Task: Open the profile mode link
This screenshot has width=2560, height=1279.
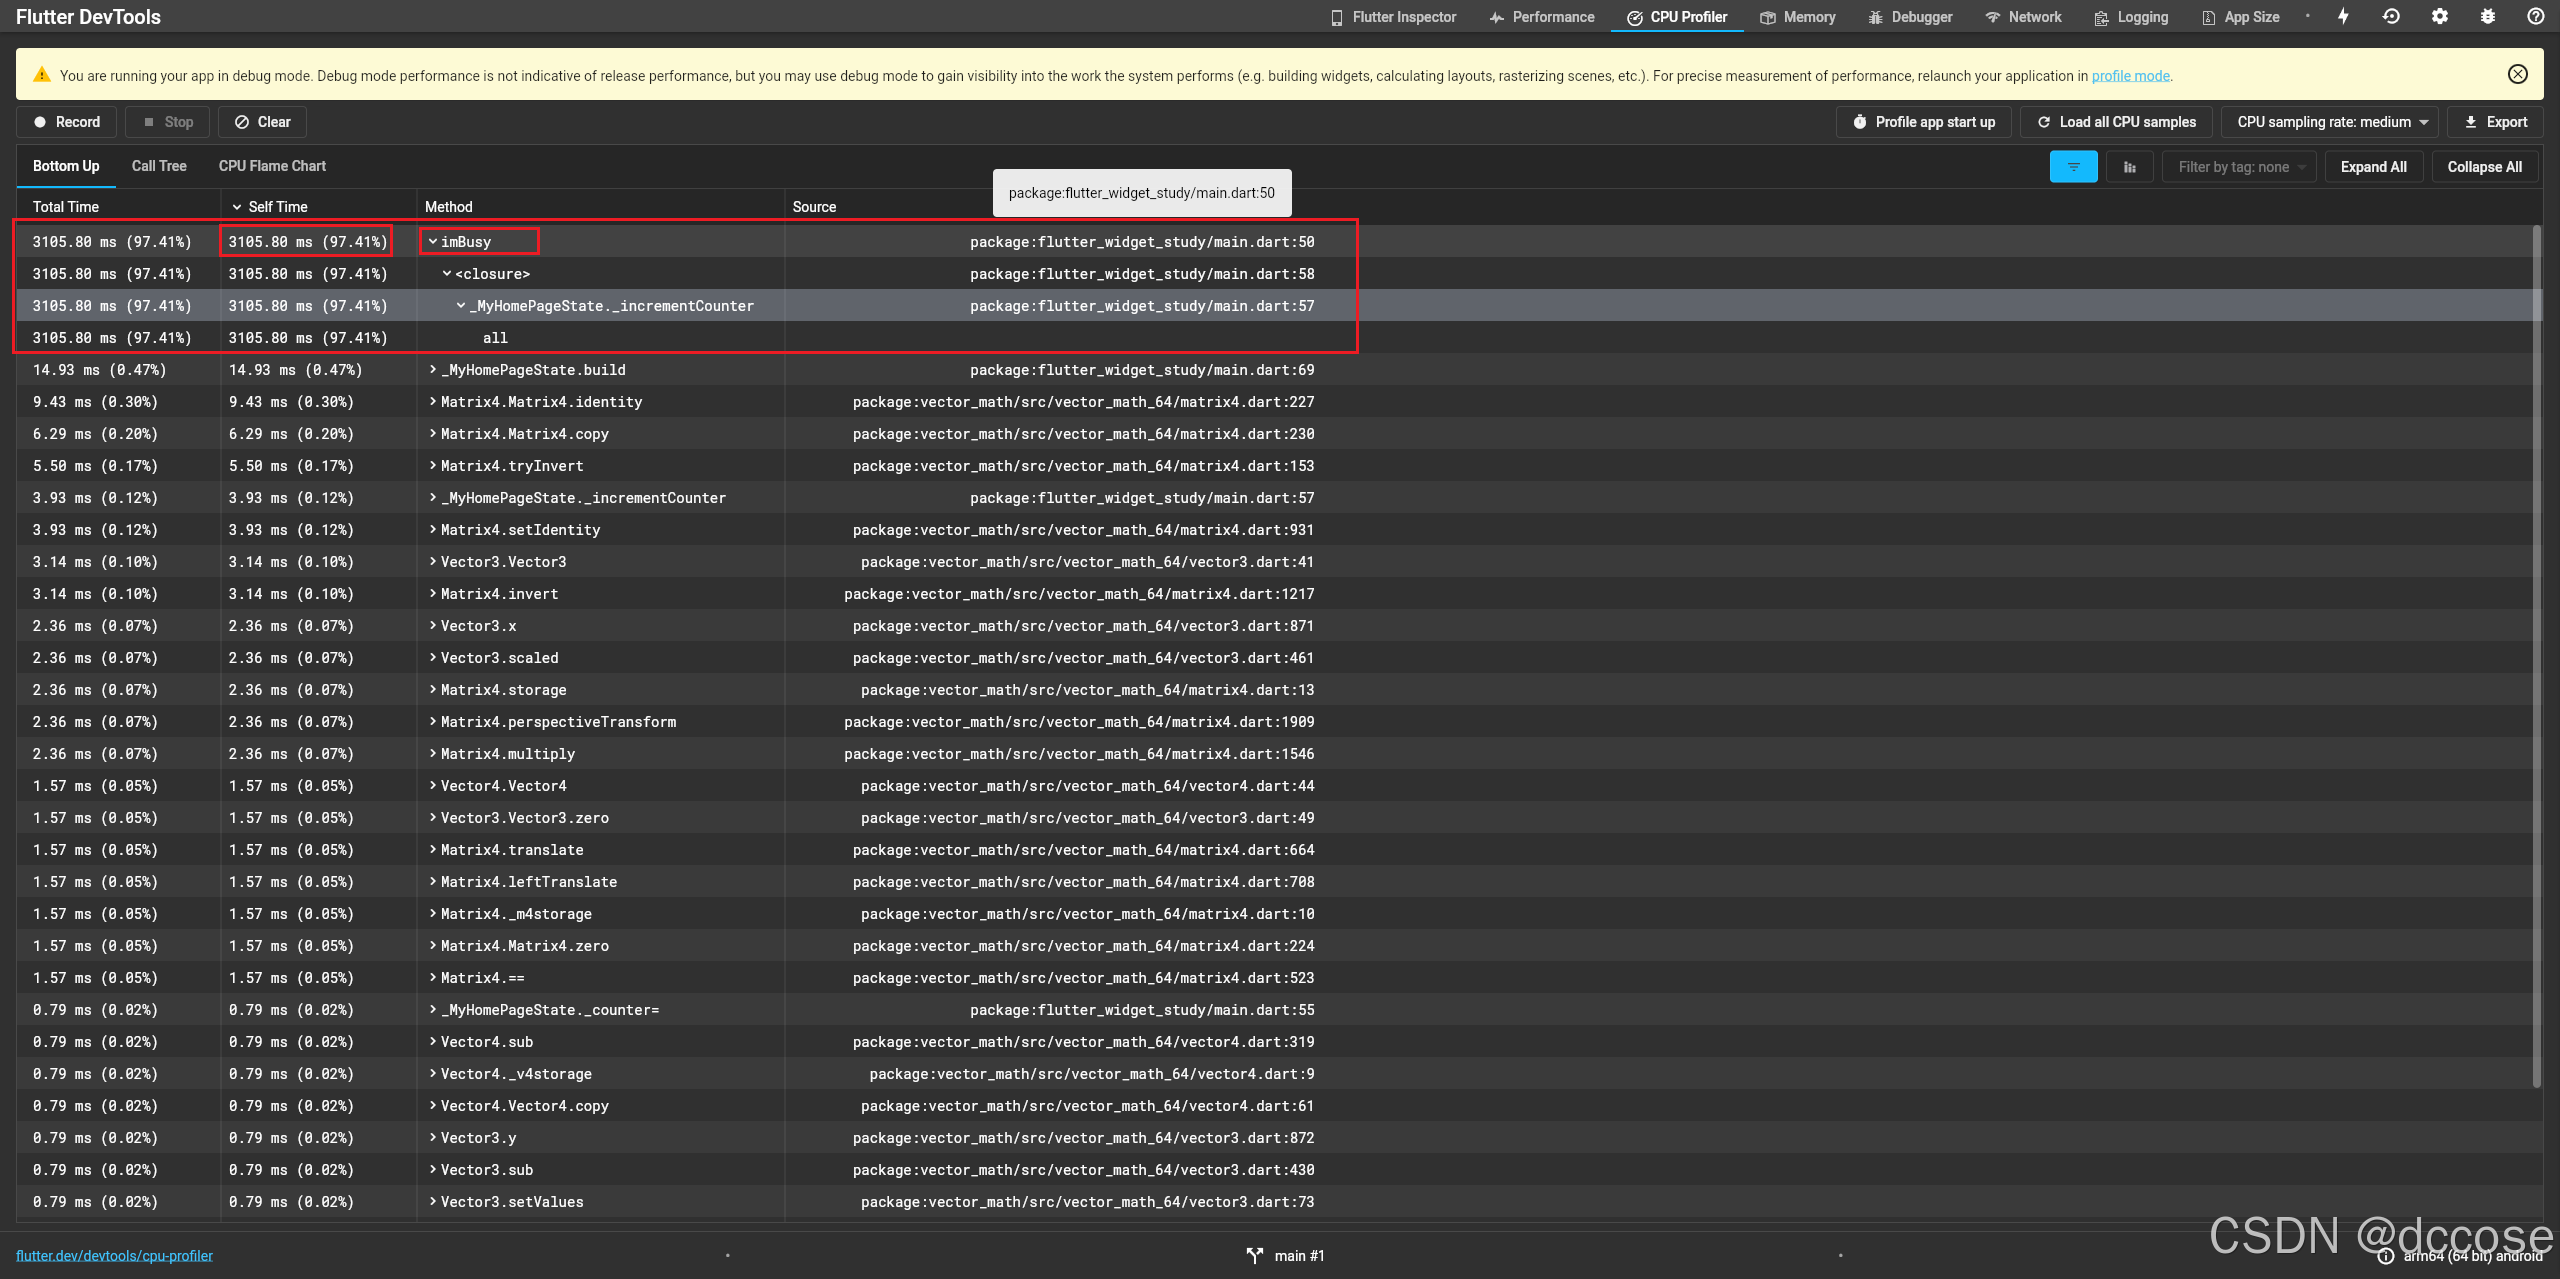Action: pyautogui.click(x=2130, y=76)
